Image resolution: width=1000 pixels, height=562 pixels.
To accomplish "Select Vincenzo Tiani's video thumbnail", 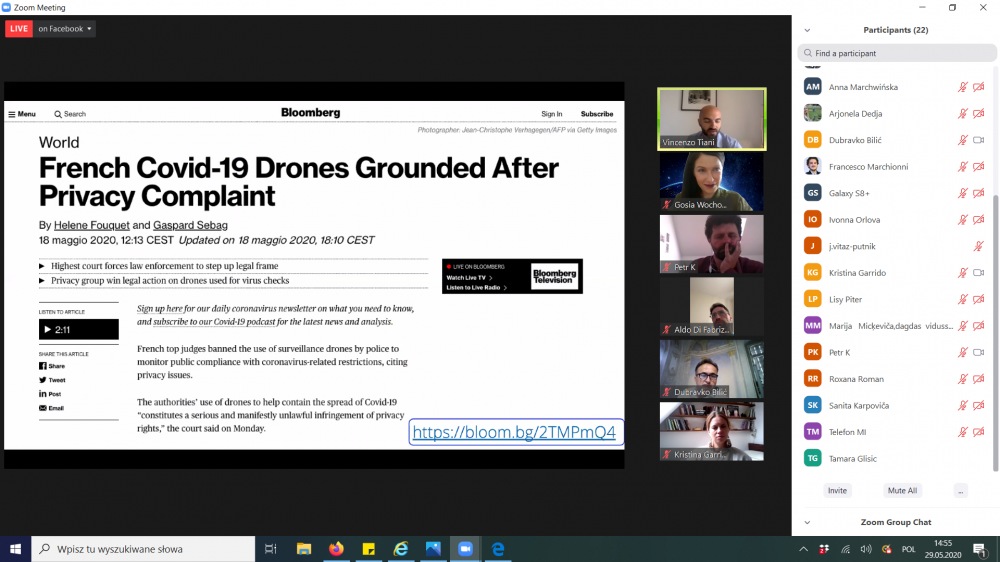I will tap(712, 119).
